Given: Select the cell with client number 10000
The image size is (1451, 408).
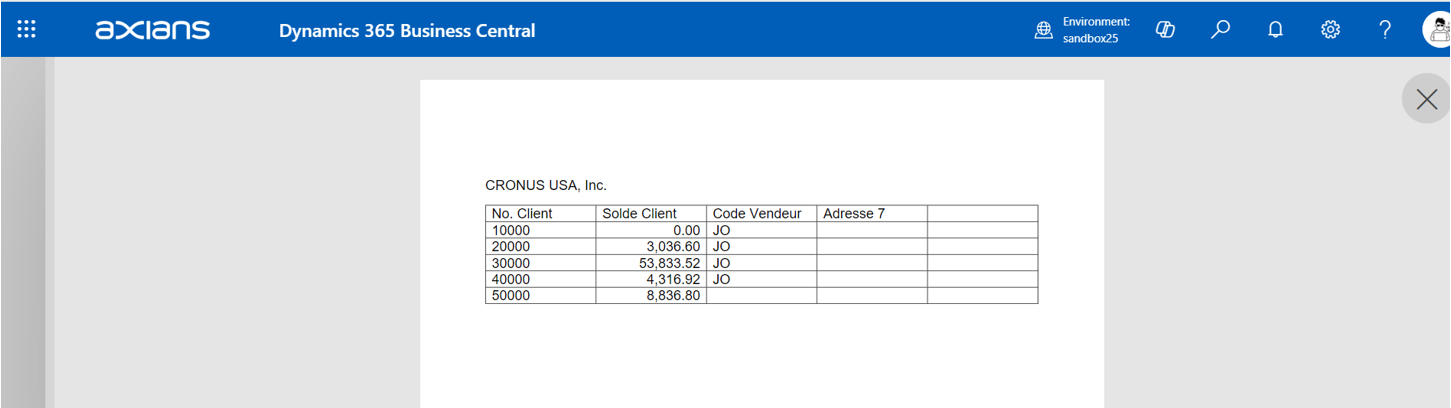Looking at the screenshot, I should click(x=511, y=231).
